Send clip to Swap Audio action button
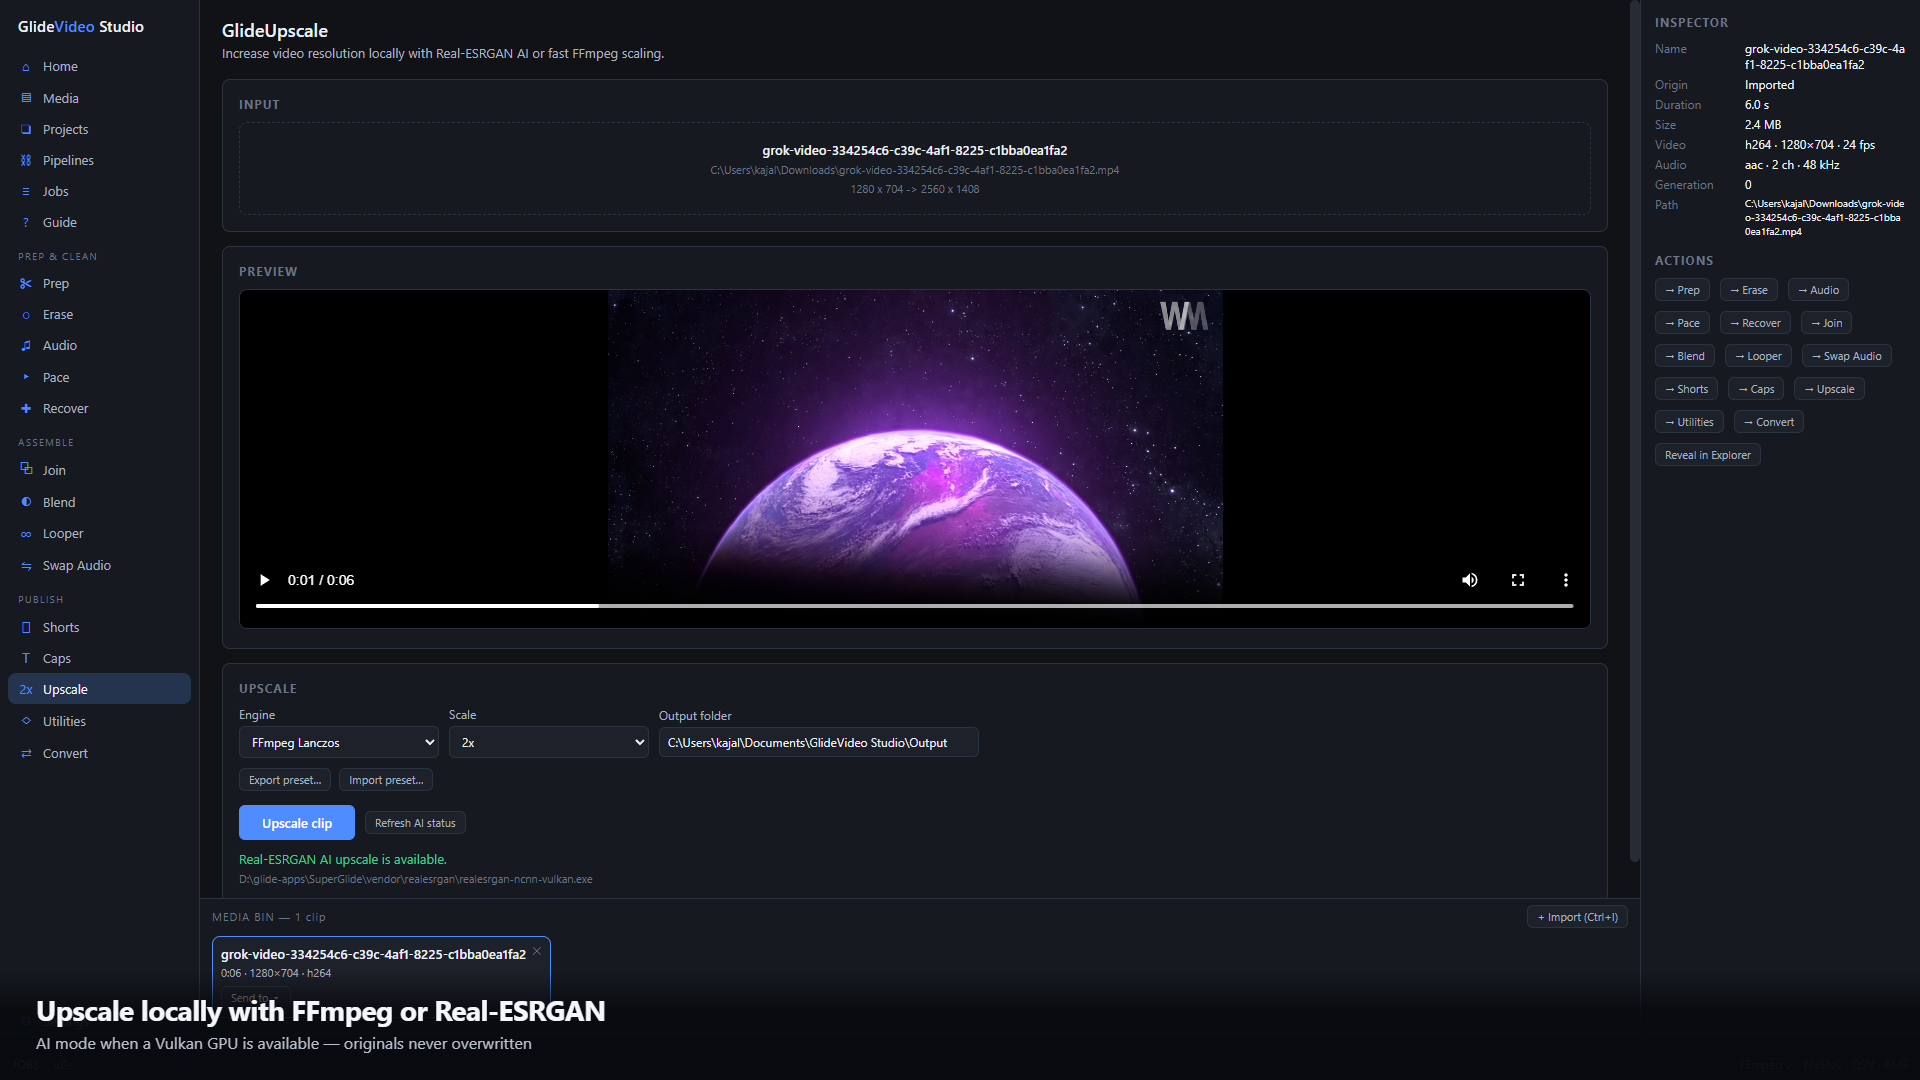 tap(1846, 356)
